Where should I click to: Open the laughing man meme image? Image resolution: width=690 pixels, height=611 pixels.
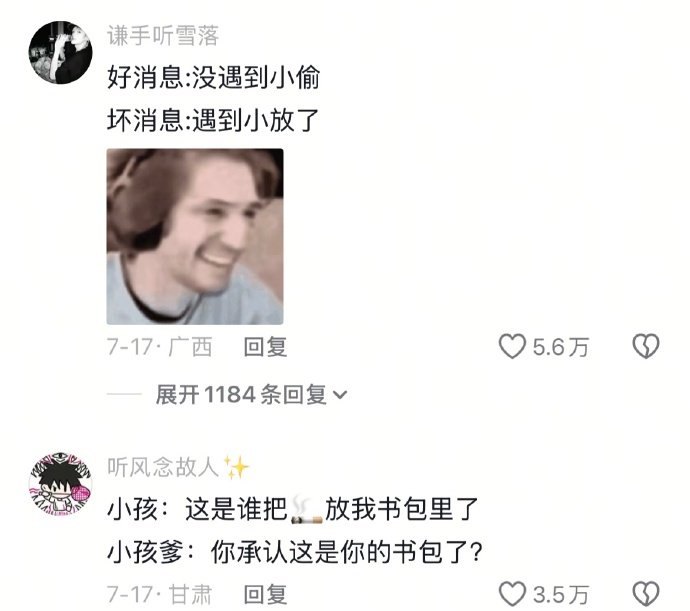tap(195, 236)
